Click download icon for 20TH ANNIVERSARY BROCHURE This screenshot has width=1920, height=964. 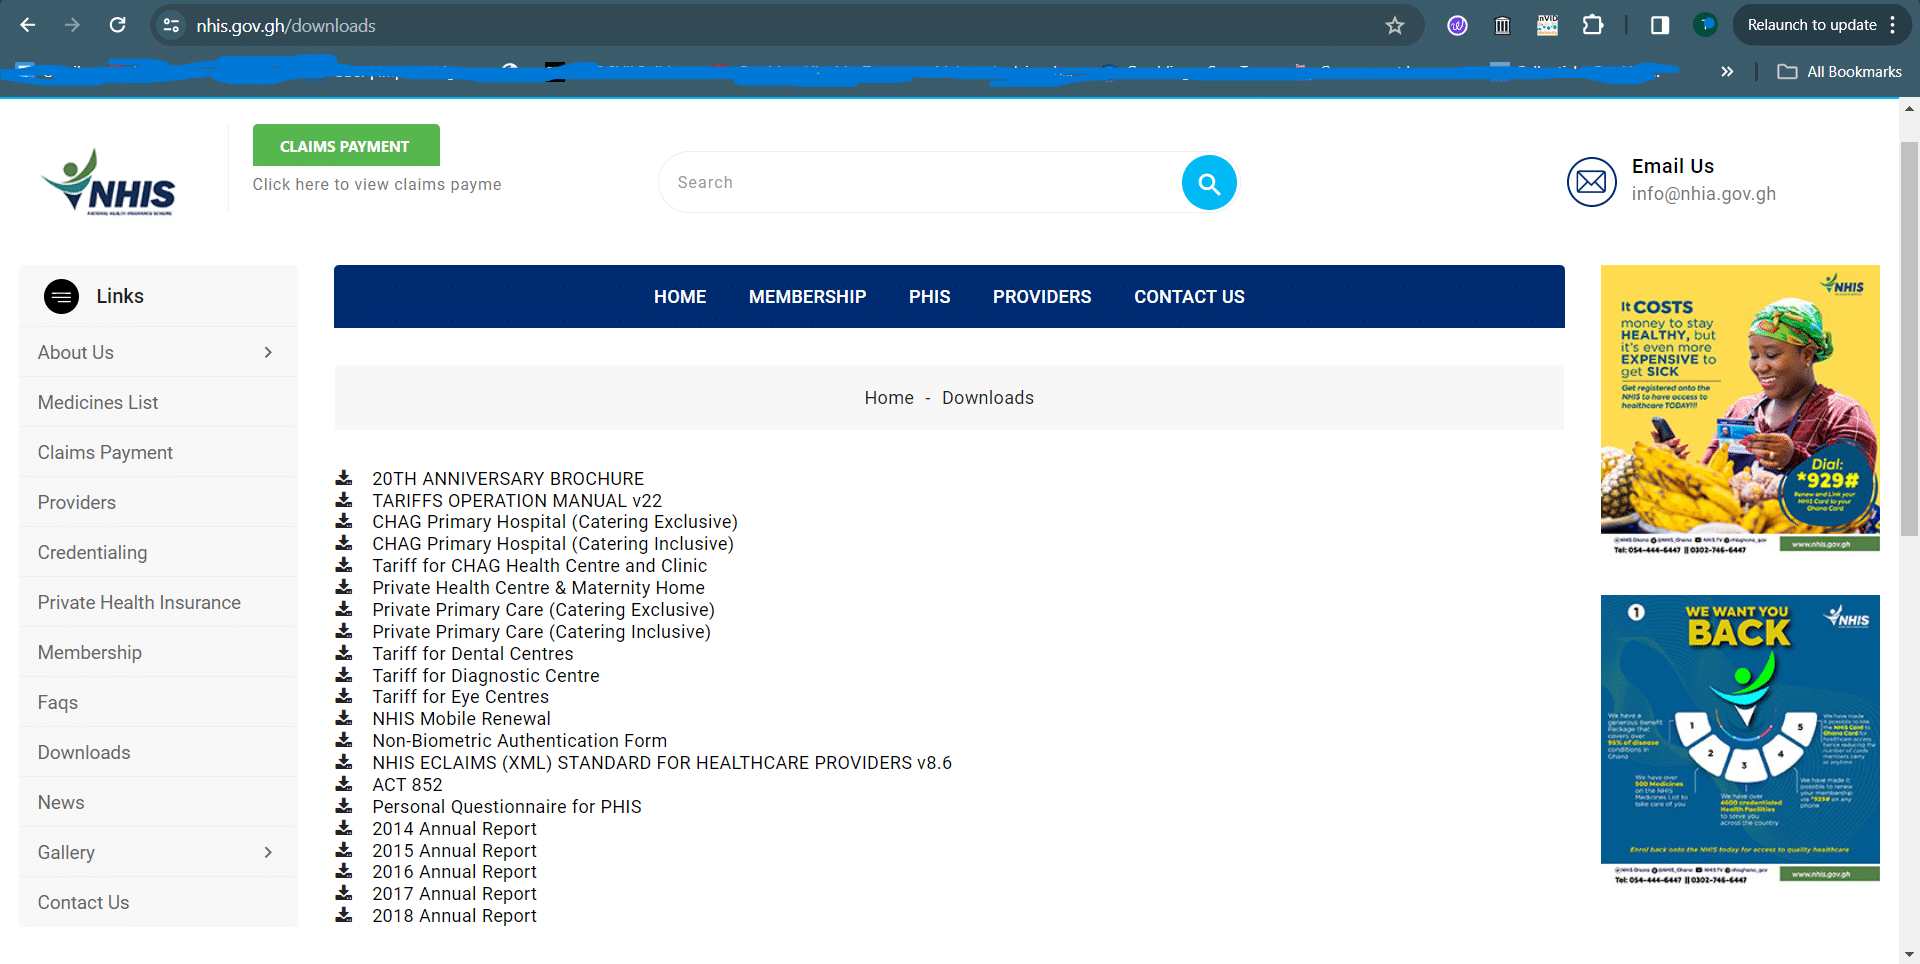[x=344, y=478]
